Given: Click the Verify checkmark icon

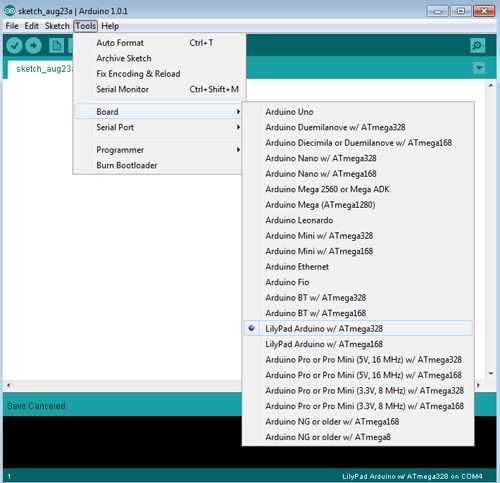Looking at the screenshot, I should (x=14, y=46).
